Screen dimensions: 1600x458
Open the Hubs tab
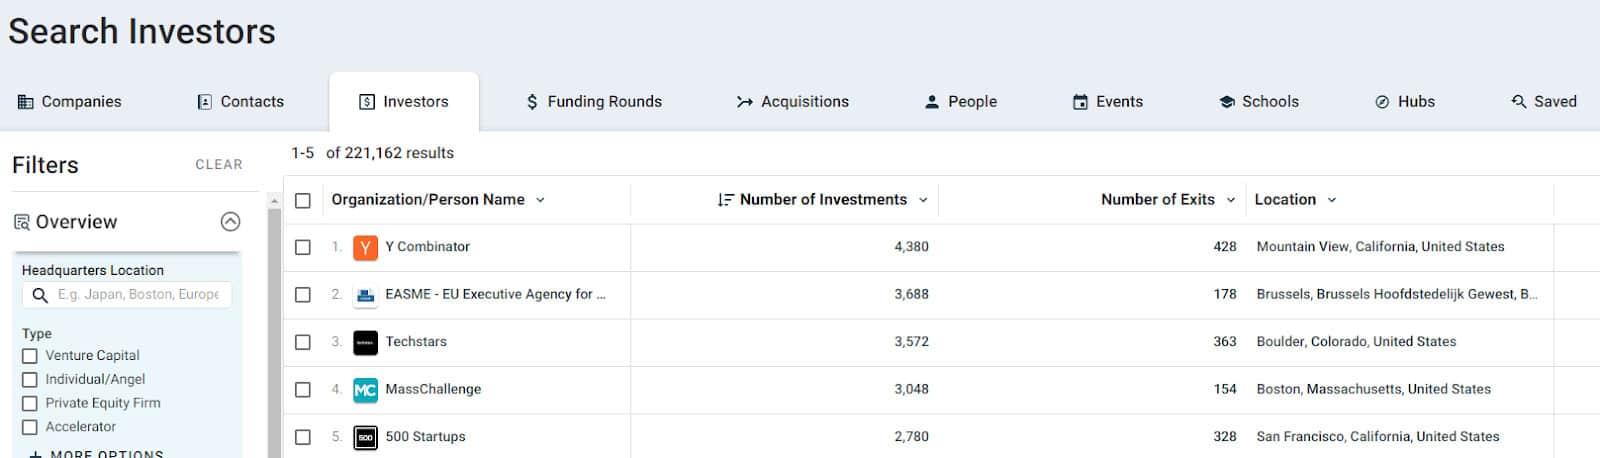pos(1405,101)
